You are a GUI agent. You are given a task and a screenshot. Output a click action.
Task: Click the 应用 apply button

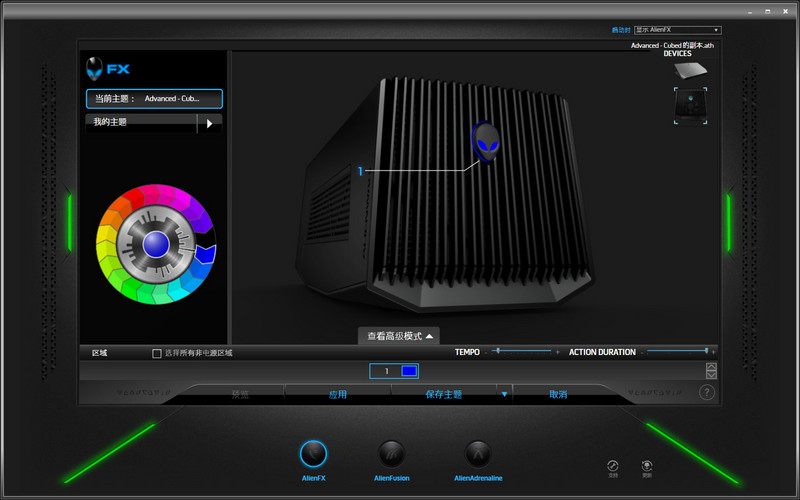[338, 395]
